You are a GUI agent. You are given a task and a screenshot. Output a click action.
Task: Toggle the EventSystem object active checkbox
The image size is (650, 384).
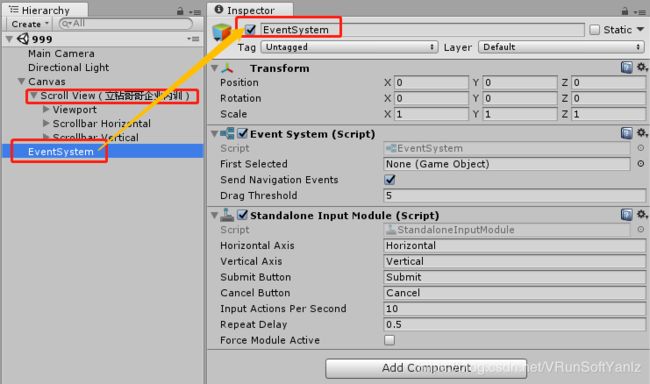tap(250, 29)
